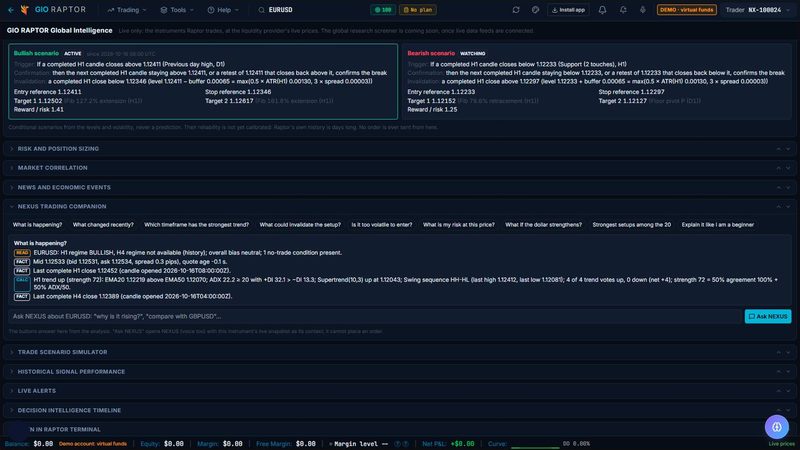
Task: Move Risk and Position Sizing section up
Action: [x=779, y=148]
